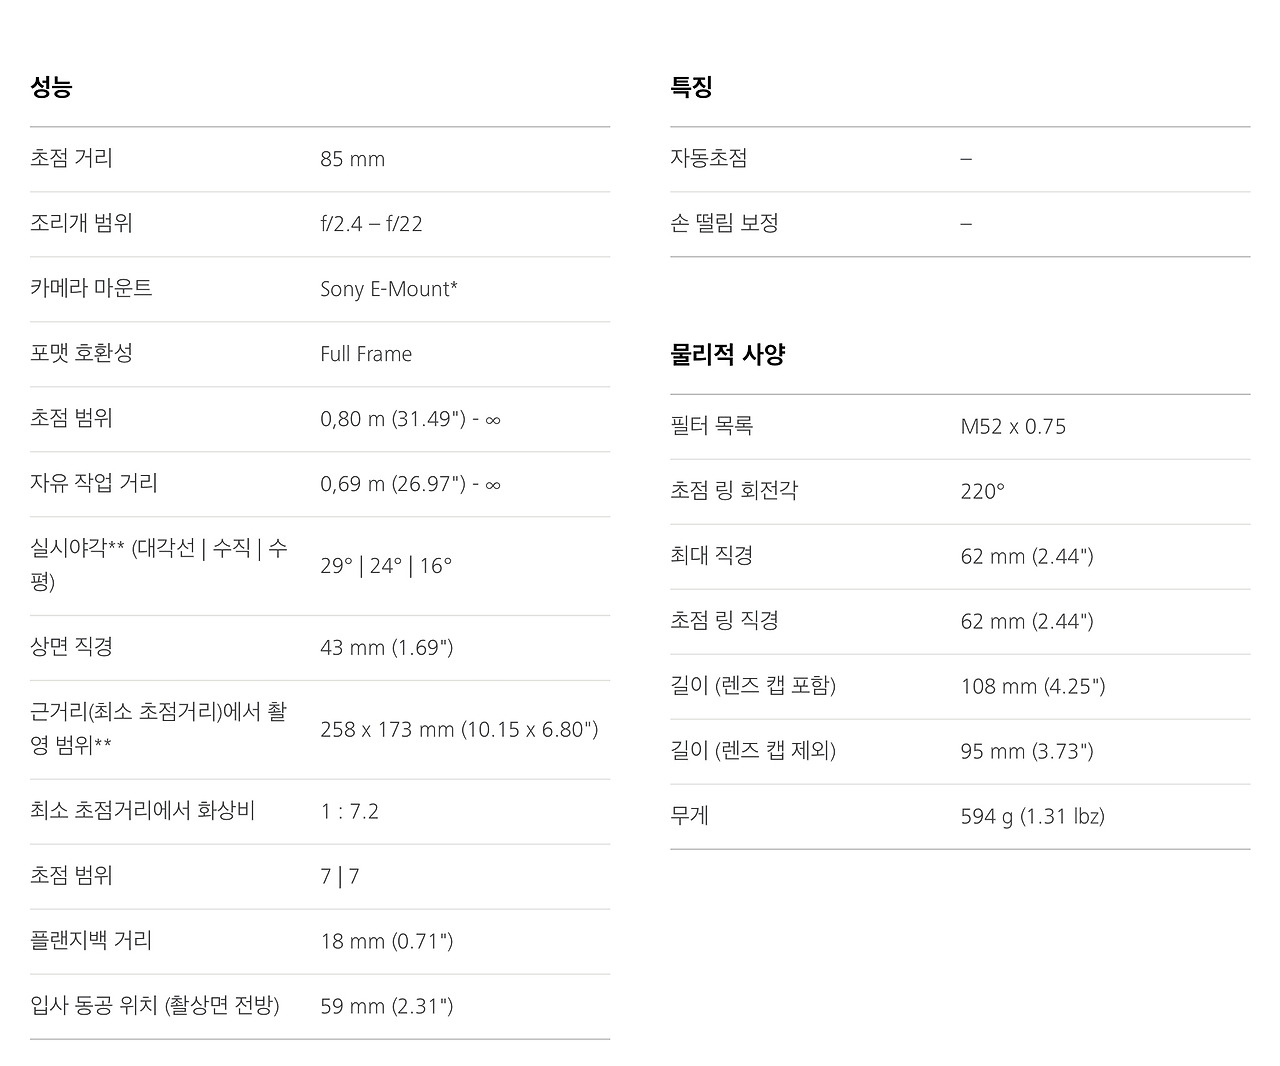Click the 조리개 범위 row label
Viewport: 1280px width, 1066px height.
point(81,223)
